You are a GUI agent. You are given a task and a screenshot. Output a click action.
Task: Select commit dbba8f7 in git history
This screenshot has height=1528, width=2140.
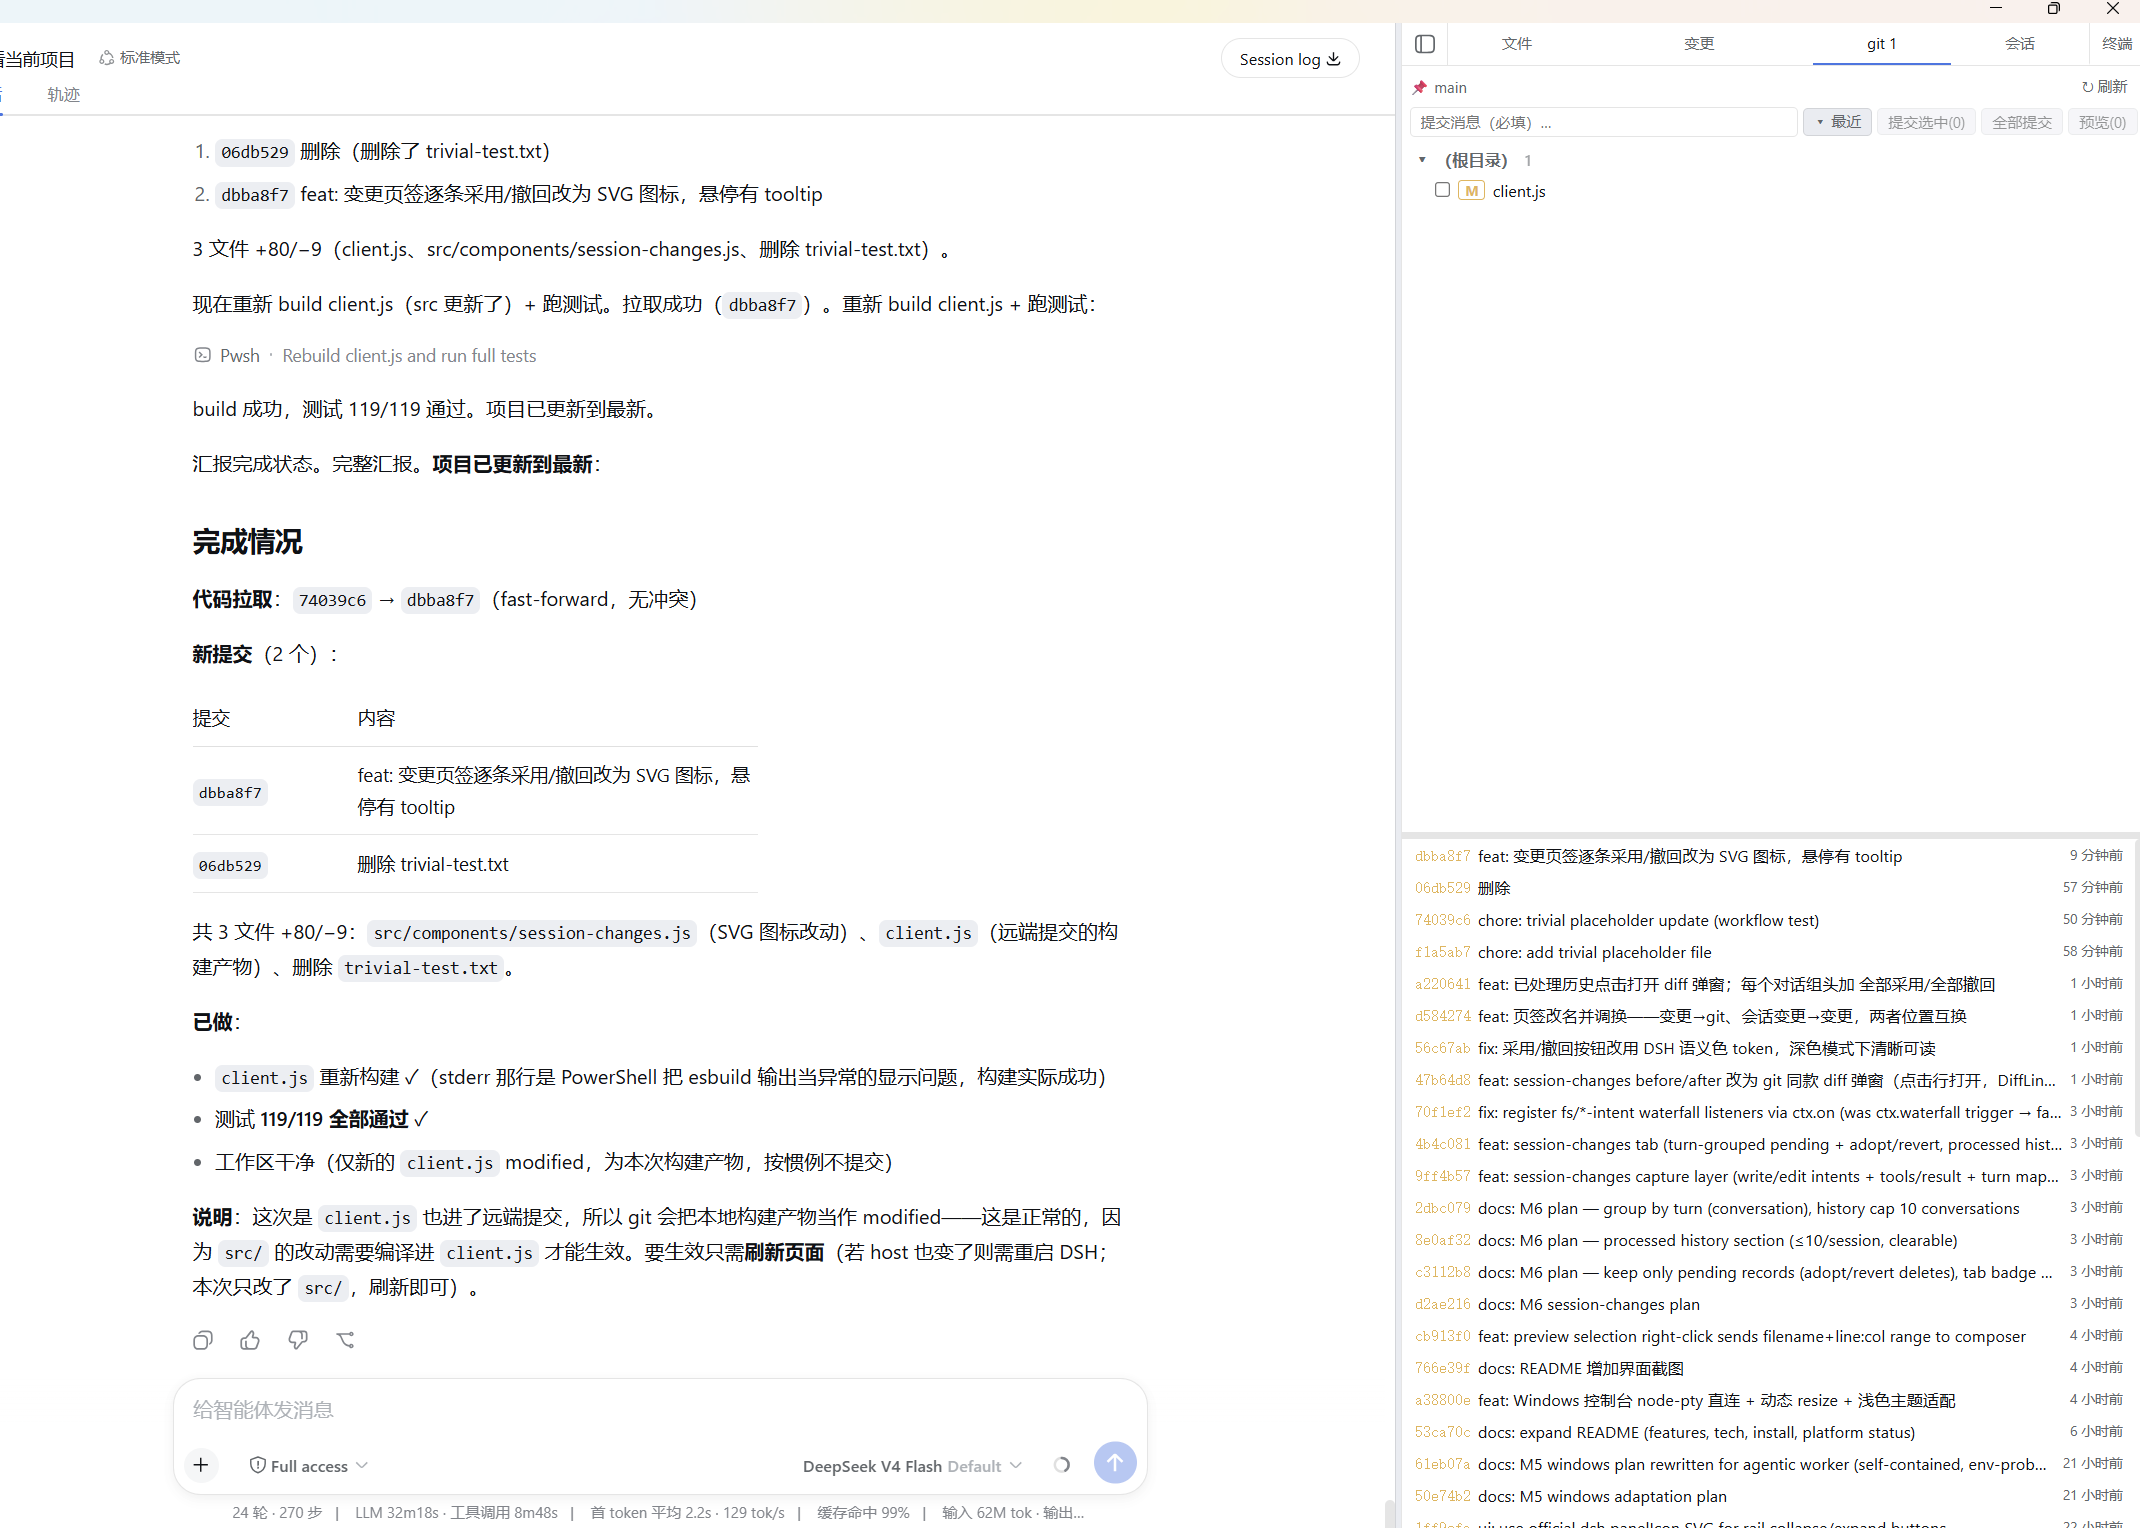coord(1768,856)
